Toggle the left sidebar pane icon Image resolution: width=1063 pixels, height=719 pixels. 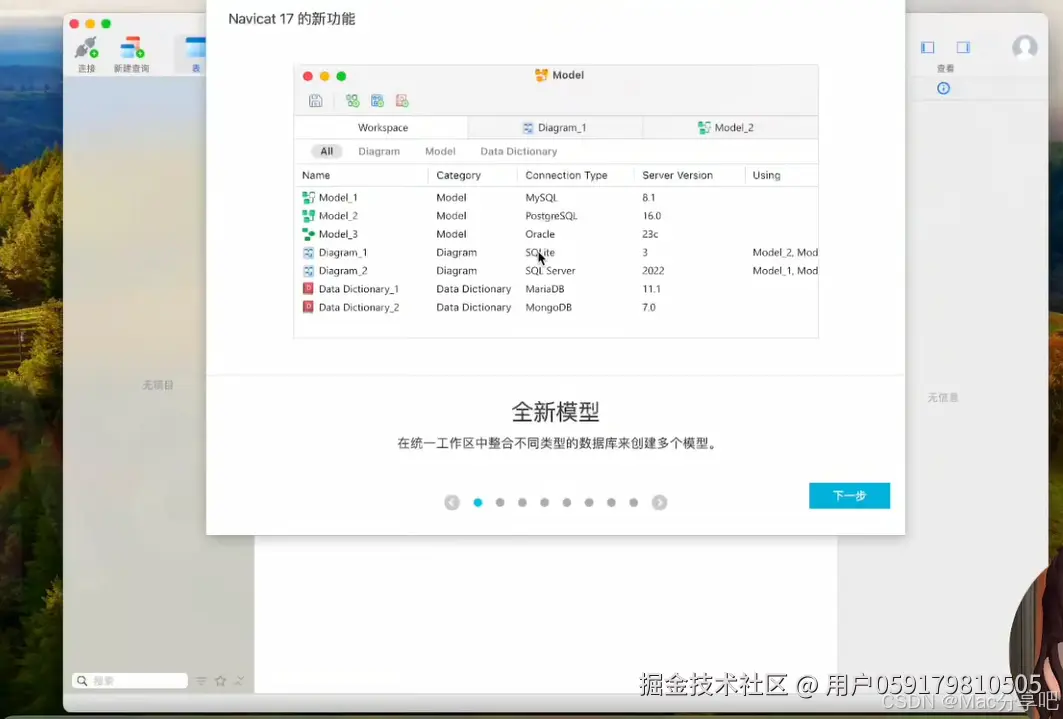pos(927,47)
